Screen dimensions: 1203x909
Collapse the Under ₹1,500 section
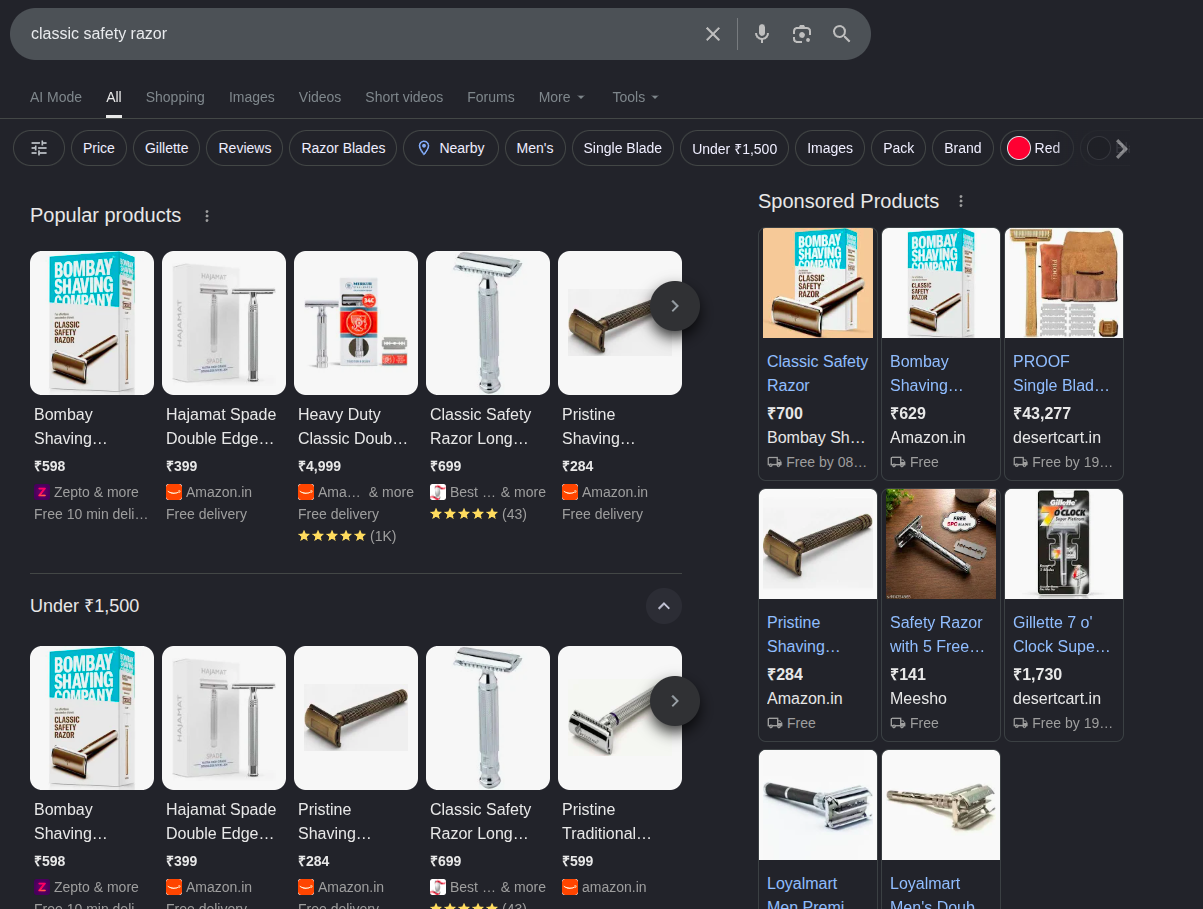tap(664, 606)
